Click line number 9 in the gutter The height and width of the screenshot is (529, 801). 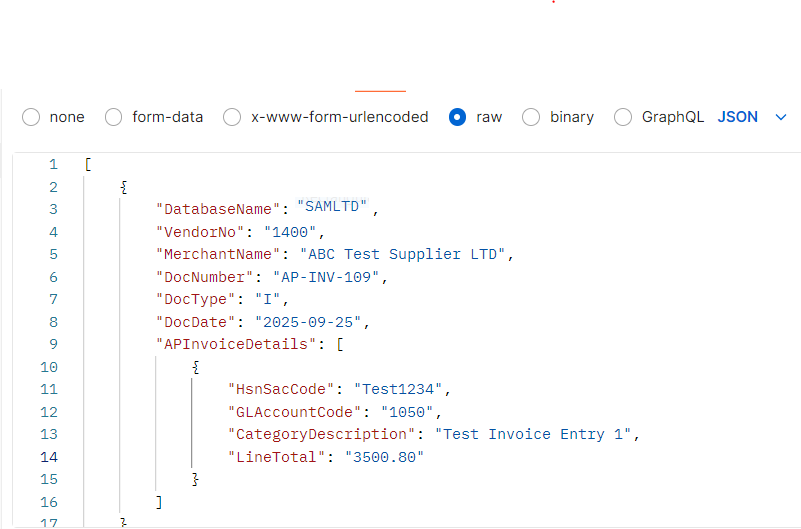coord(53,344)
